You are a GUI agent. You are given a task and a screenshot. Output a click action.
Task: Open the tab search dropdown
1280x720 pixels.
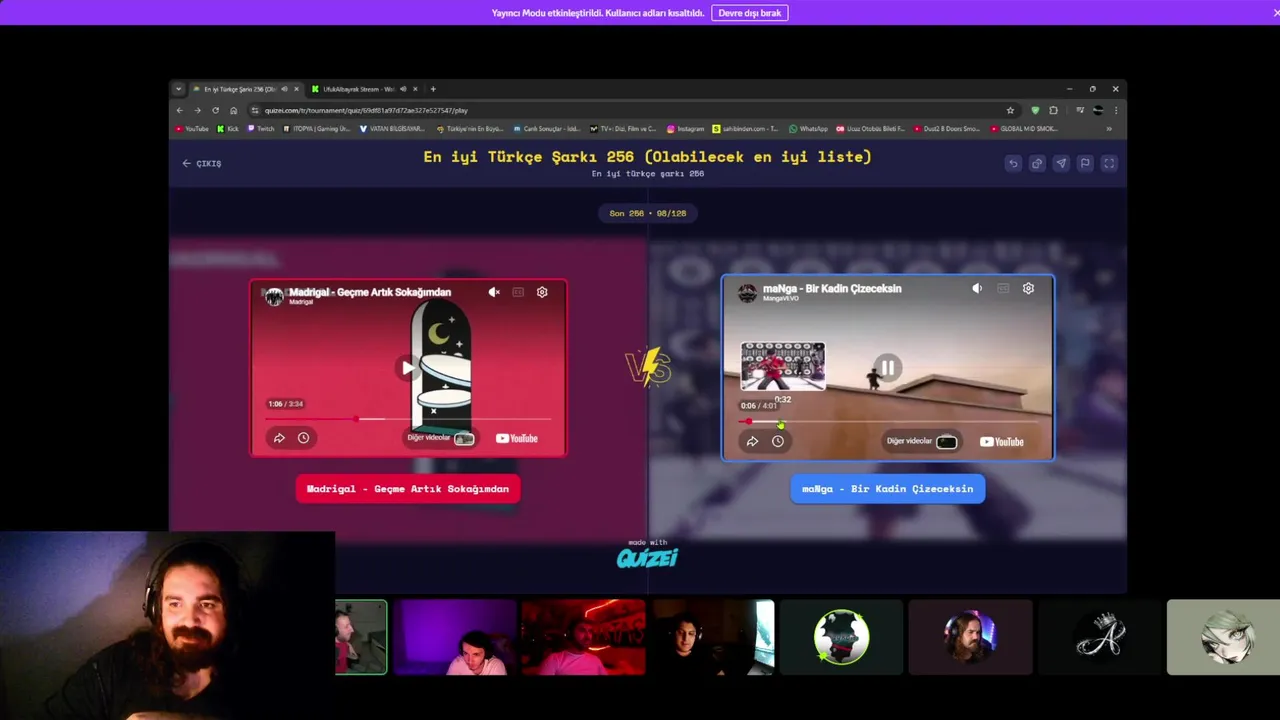178,89
